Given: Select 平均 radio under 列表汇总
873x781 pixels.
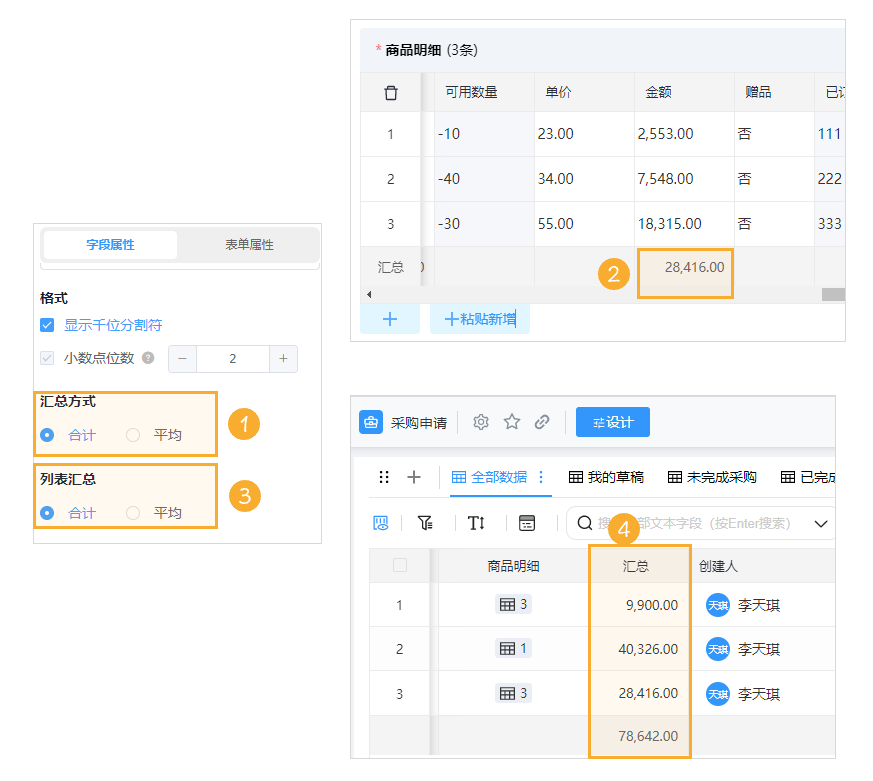Looking at the screenshot, I should click(131, 511).
